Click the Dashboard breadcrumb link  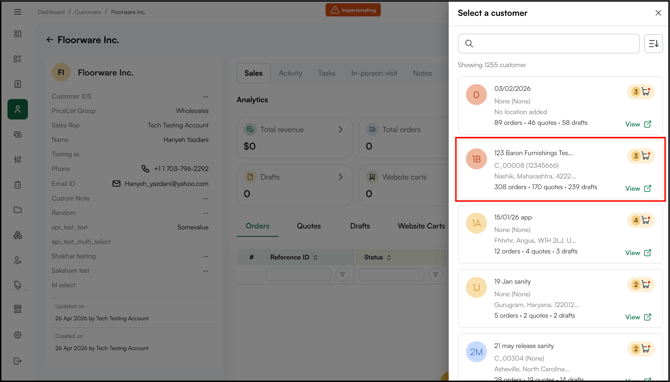(x=51, y=12)
